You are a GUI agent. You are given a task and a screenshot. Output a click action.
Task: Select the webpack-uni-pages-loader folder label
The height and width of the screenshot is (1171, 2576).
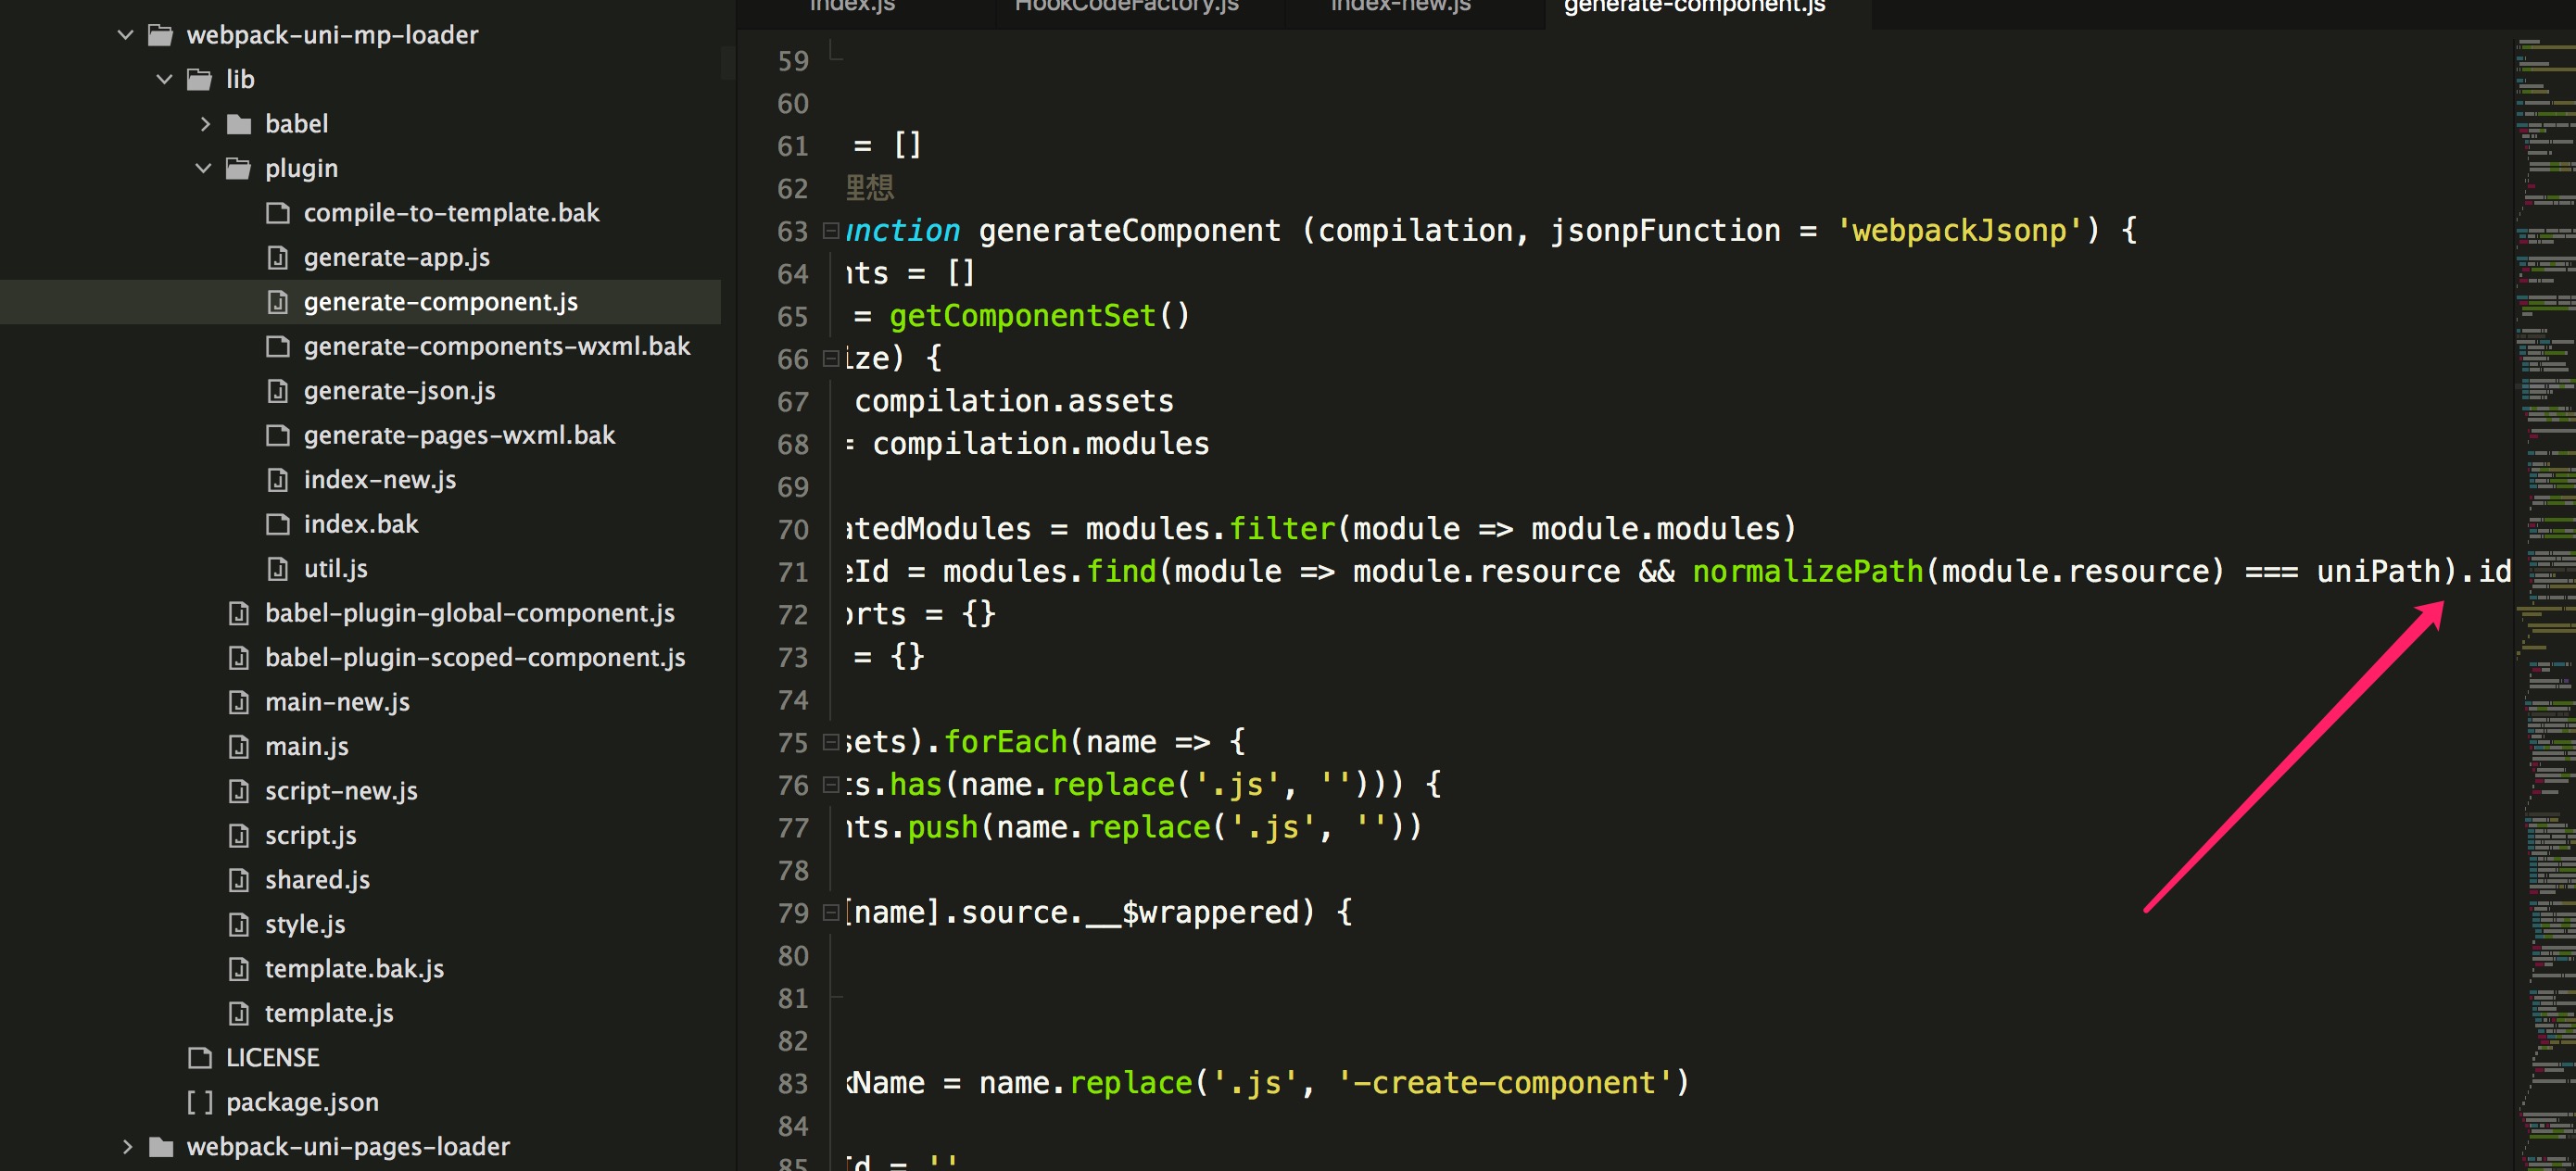click(x=348, y=1146)
